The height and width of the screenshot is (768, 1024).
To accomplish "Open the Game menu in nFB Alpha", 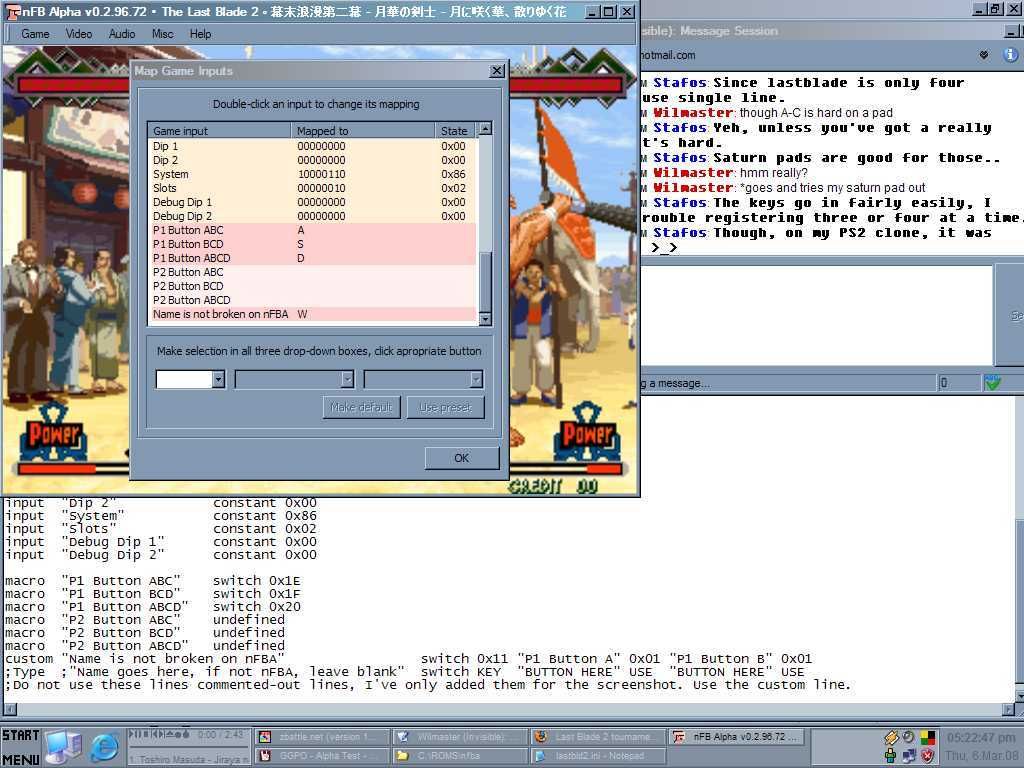I will 35,34.
